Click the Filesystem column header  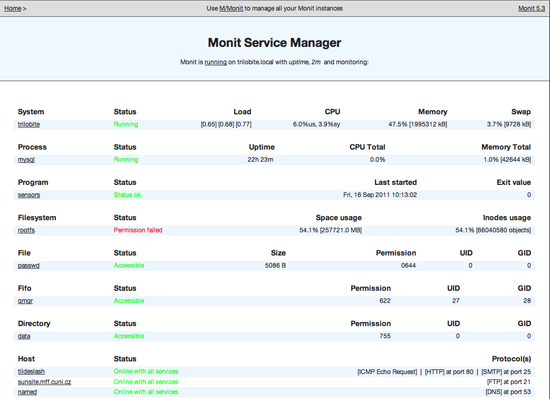pyautogui.click(x=37, y=218)
